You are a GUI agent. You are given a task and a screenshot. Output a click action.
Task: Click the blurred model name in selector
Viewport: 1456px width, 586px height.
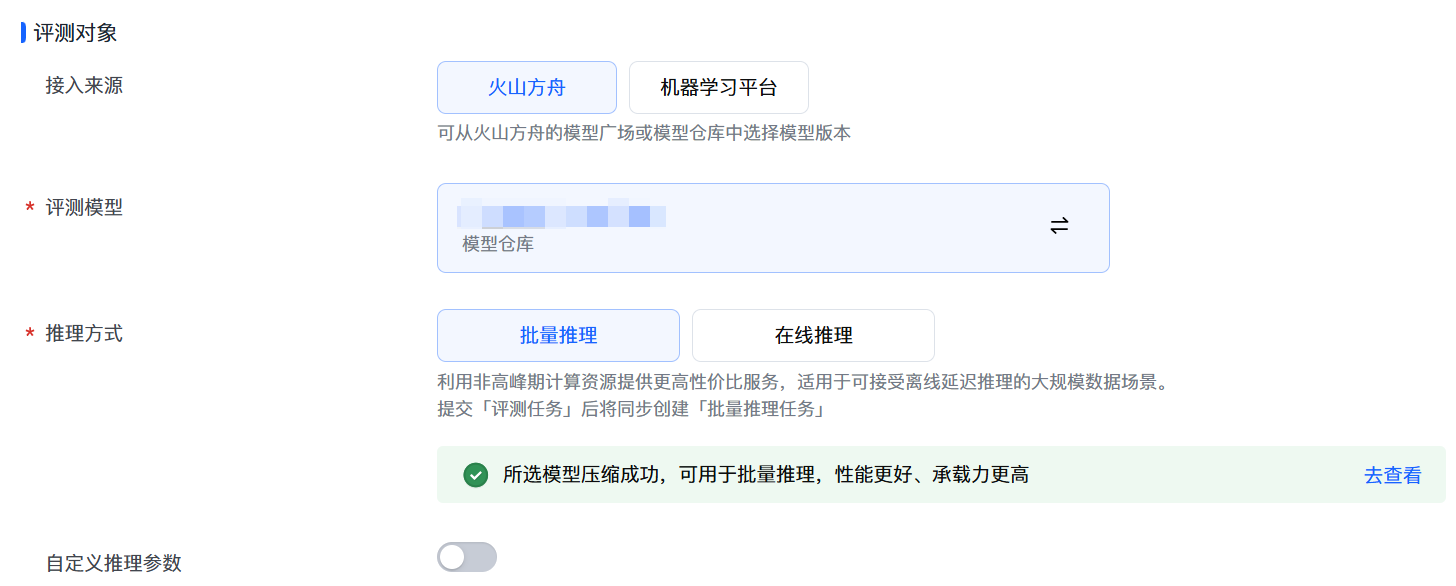tap(562, 214)
